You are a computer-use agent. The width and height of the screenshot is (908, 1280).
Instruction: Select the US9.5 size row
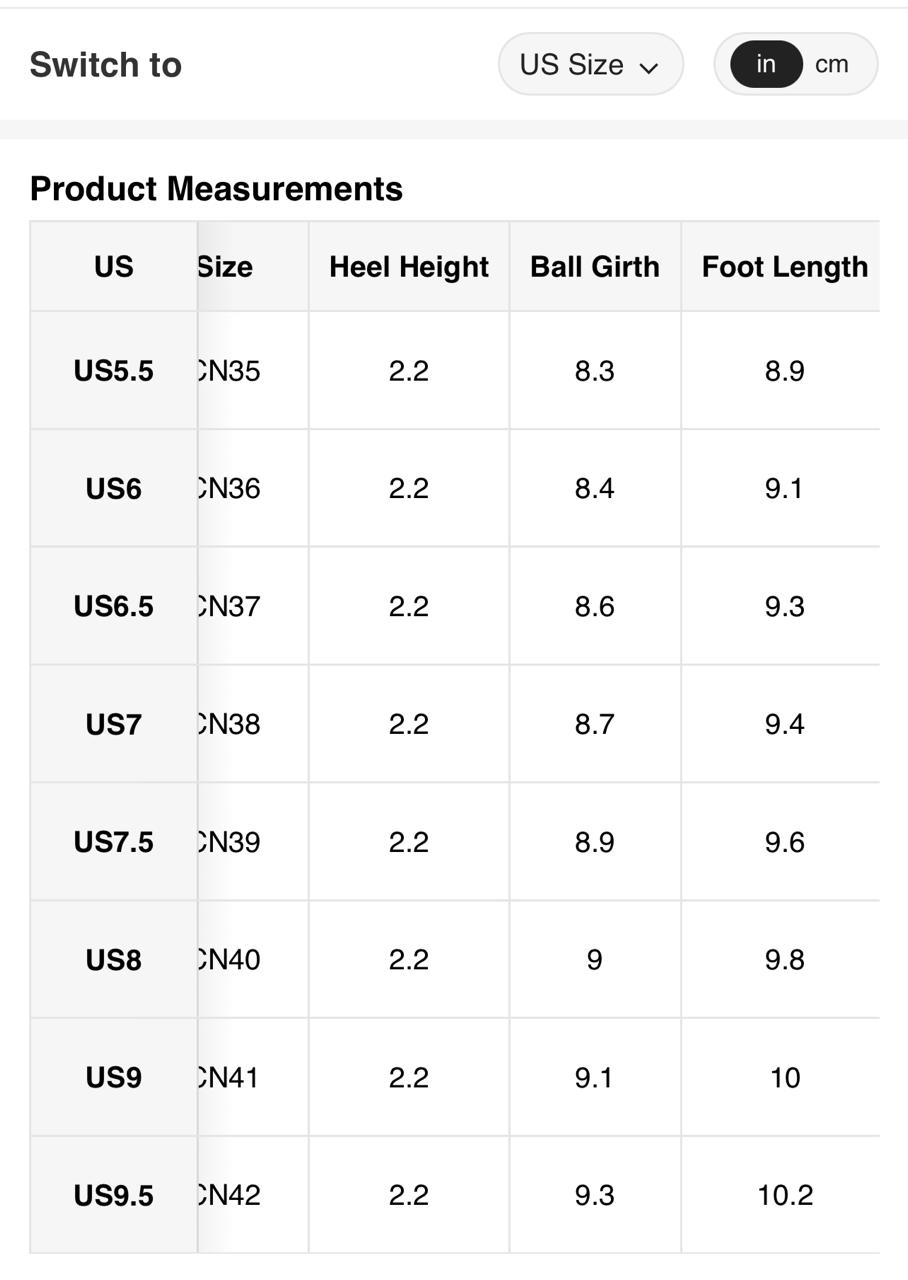click(114, 1195)
